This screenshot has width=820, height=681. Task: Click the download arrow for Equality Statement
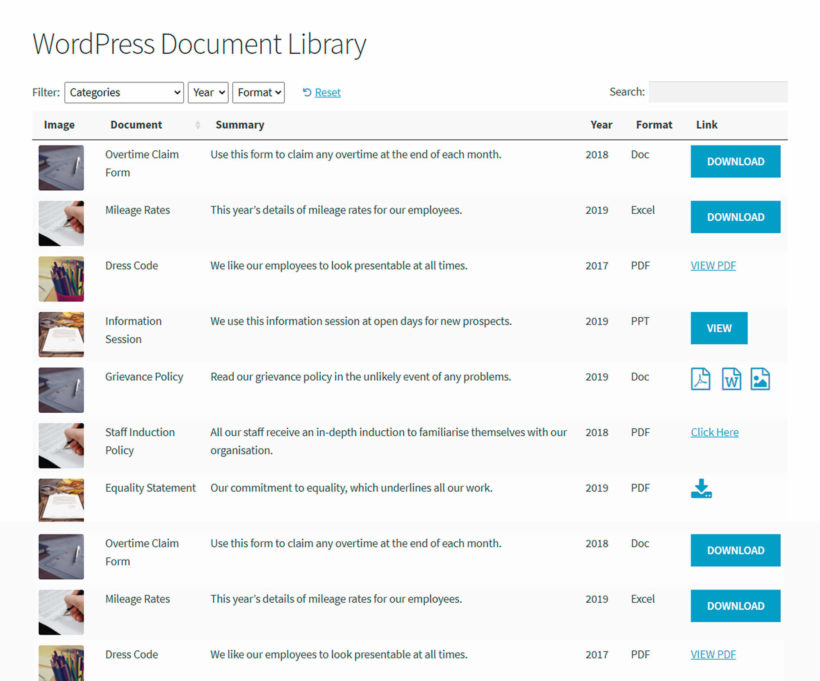701,488
